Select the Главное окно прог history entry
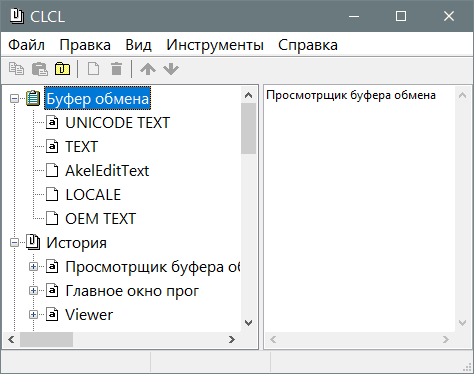This screenshot has height=374, width=474. pyautogui.click(x=132, y=291)
